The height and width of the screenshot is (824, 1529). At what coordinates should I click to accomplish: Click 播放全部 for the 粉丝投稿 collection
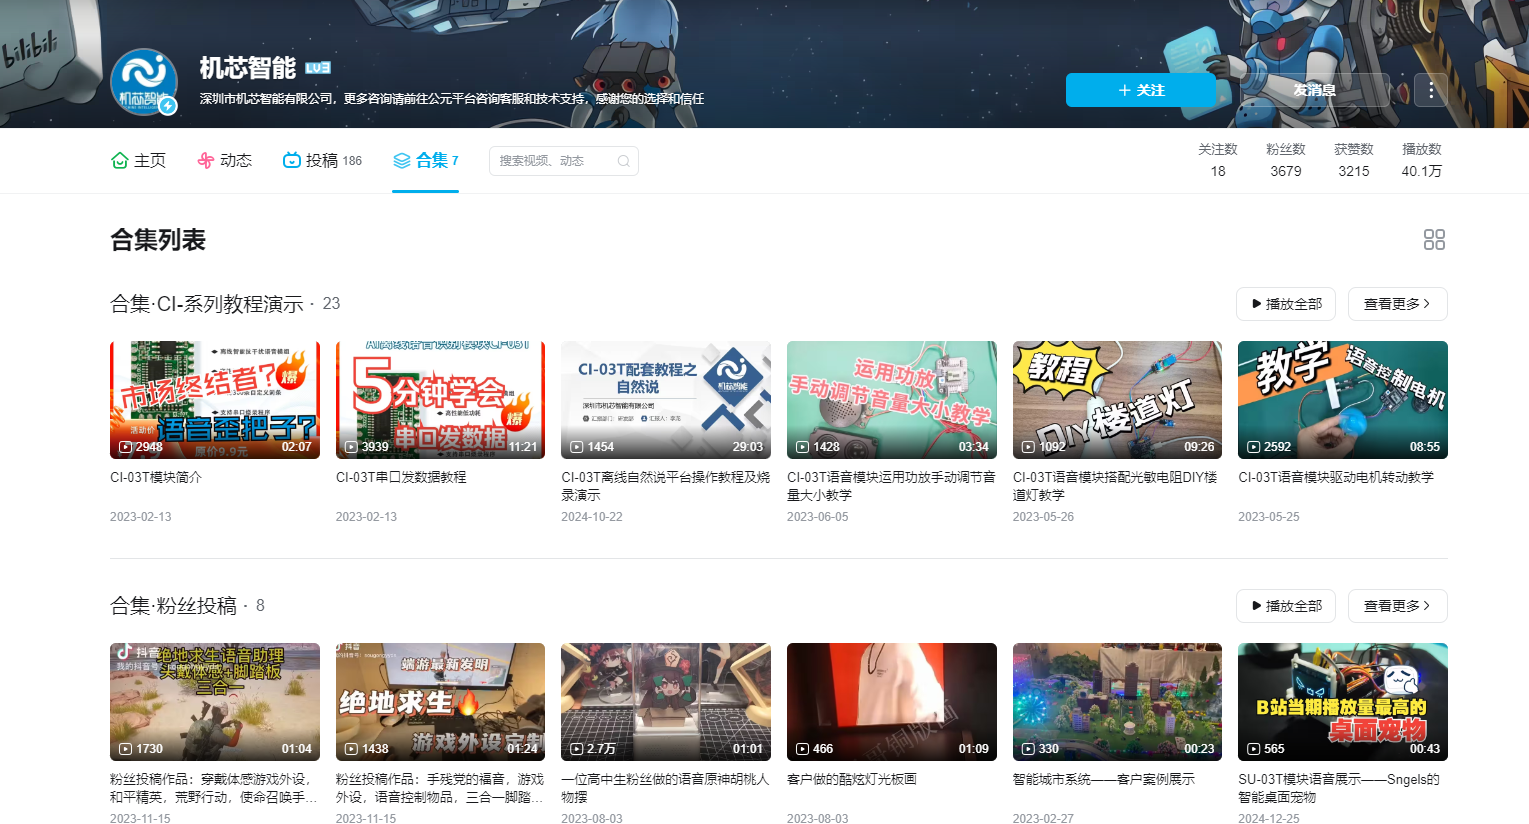pyautogui.click(x=1285, y=606)
